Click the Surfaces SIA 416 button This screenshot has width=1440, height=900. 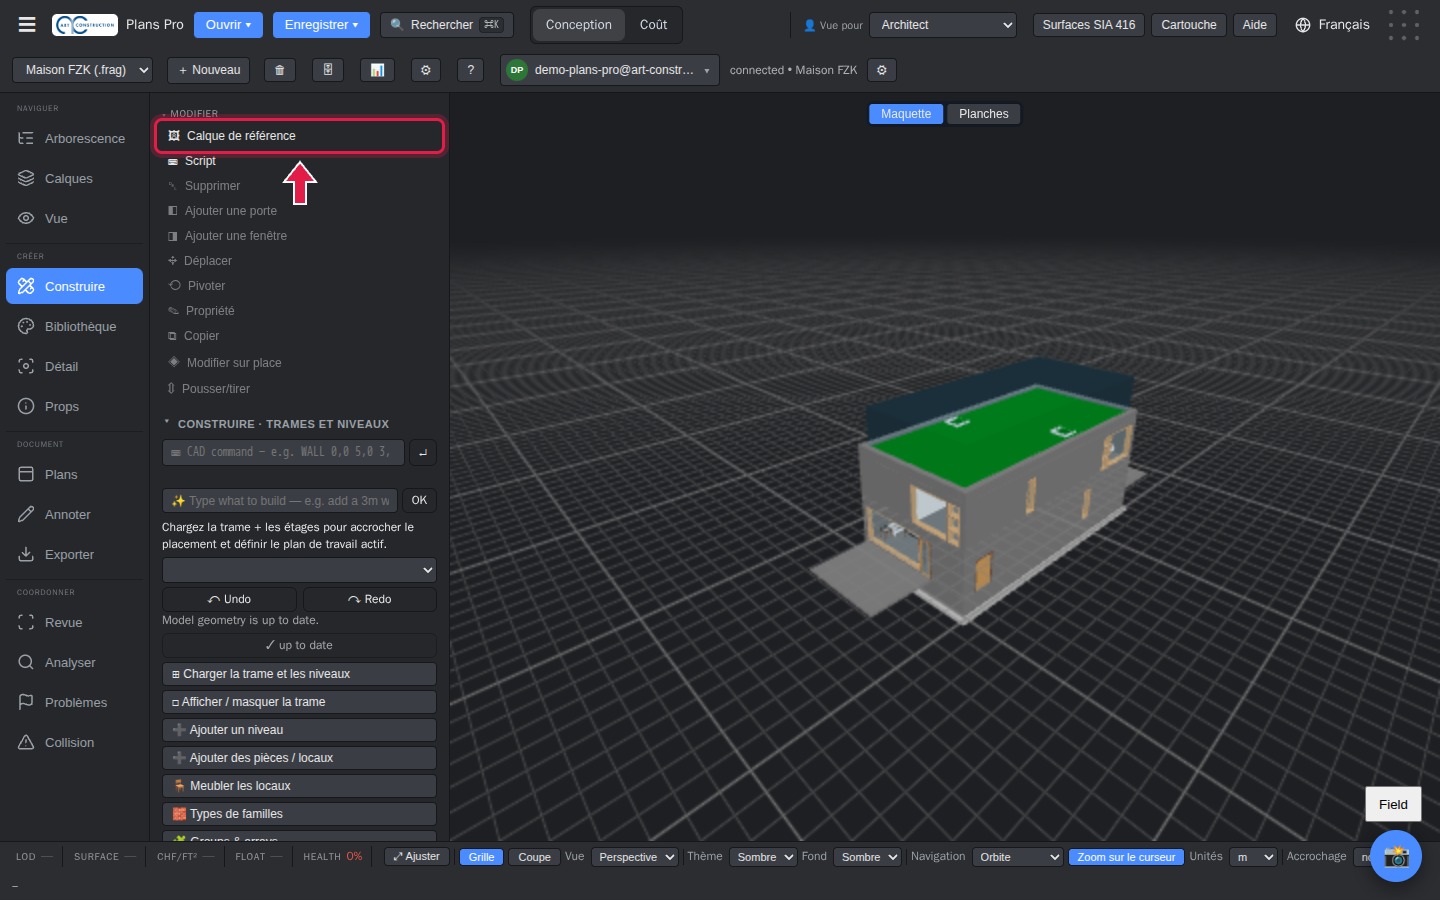[x=1089, y=25]
